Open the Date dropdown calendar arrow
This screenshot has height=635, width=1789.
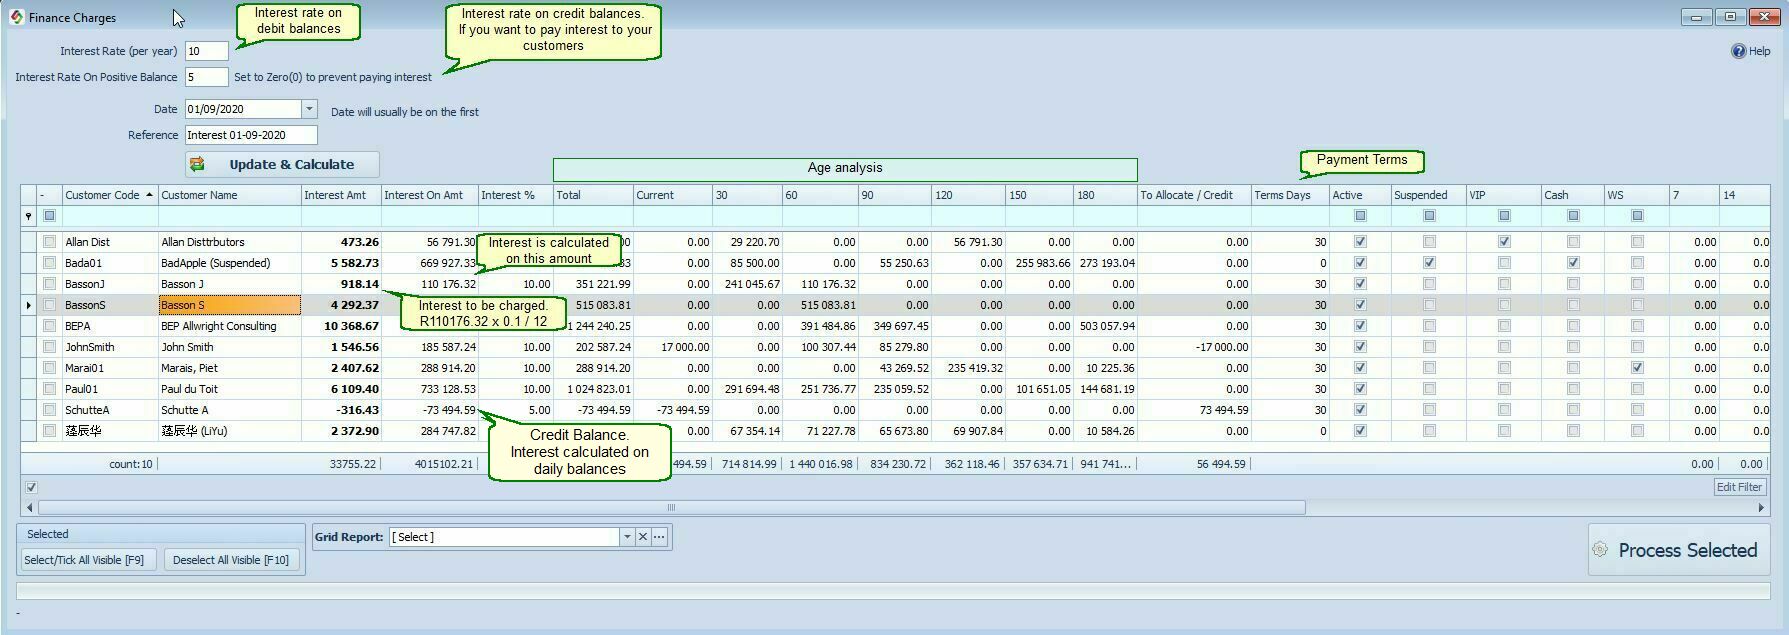(x=309, y=109)
